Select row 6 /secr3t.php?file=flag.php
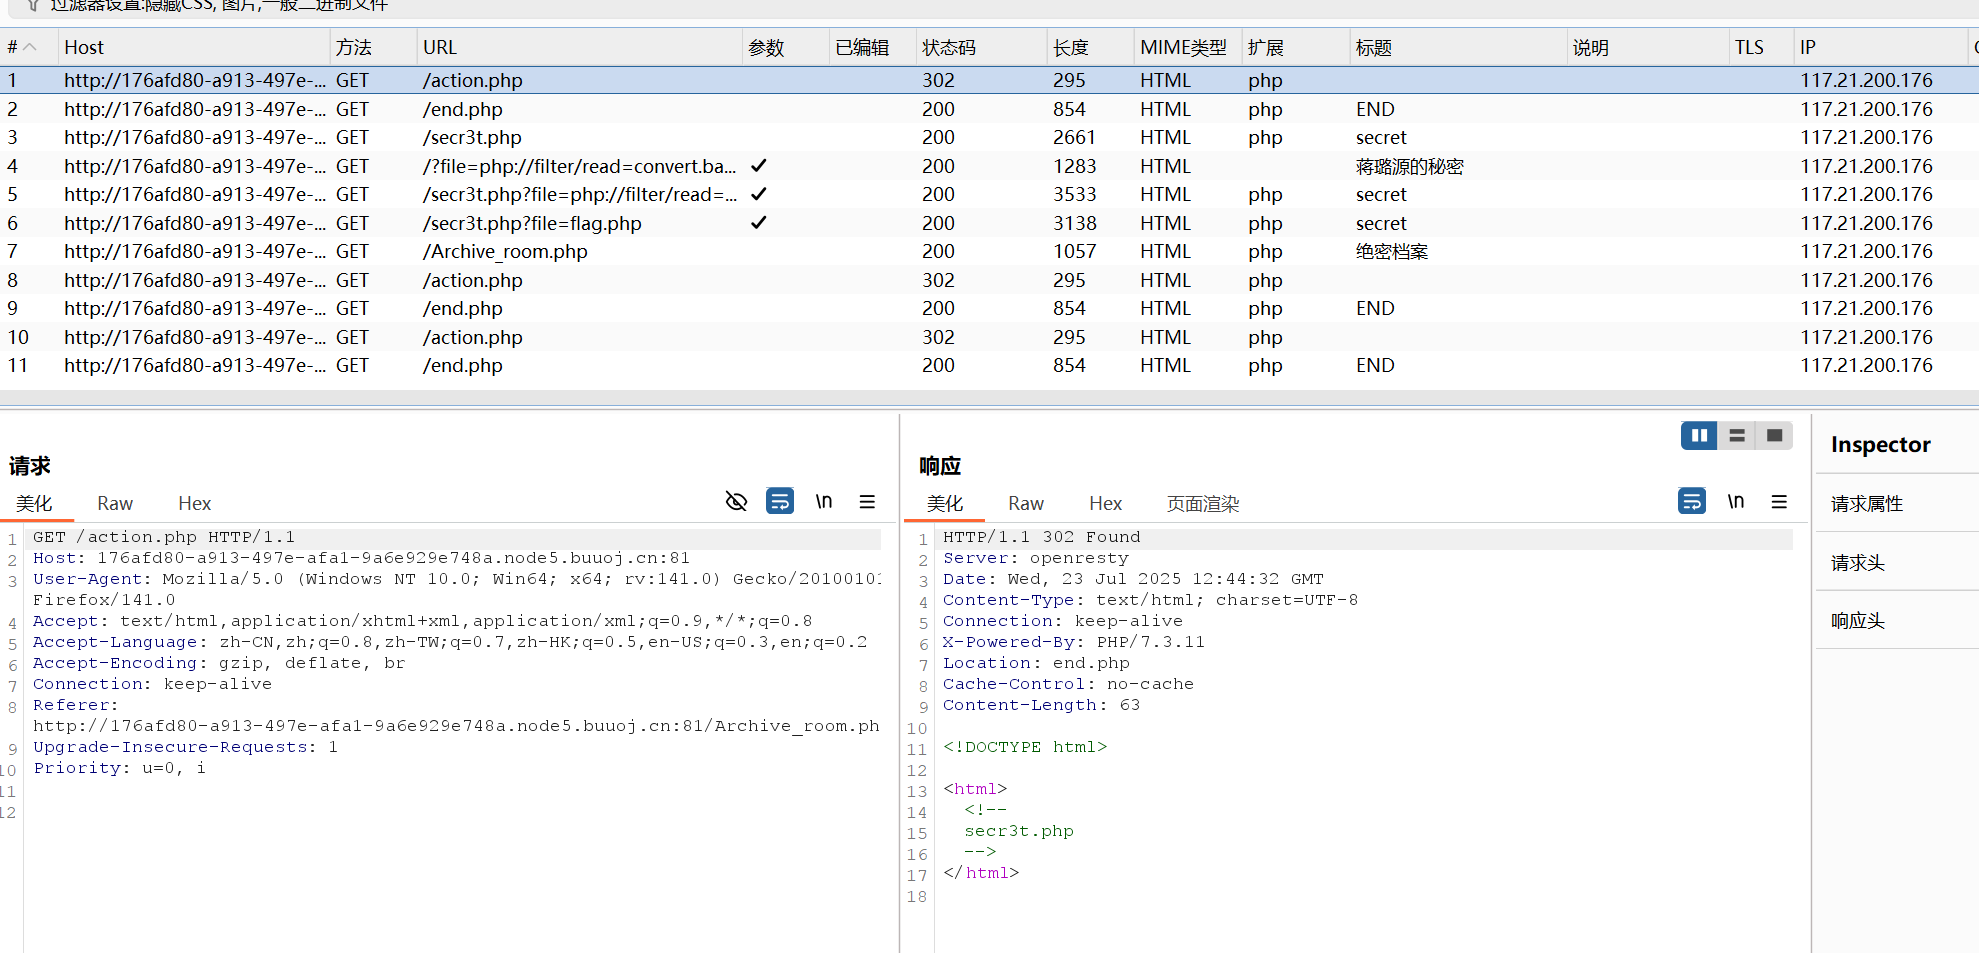The image size is (1979, 953). (989, 223)
